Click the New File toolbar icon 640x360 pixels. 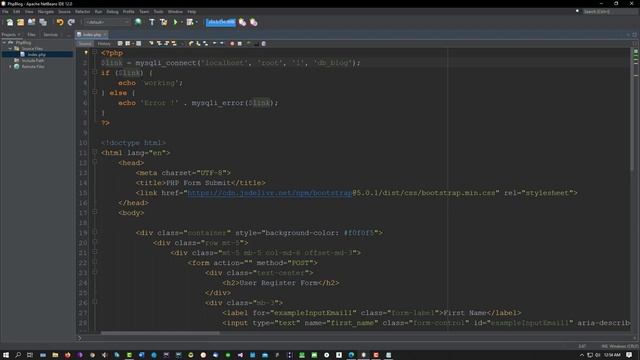click(9, 22)
